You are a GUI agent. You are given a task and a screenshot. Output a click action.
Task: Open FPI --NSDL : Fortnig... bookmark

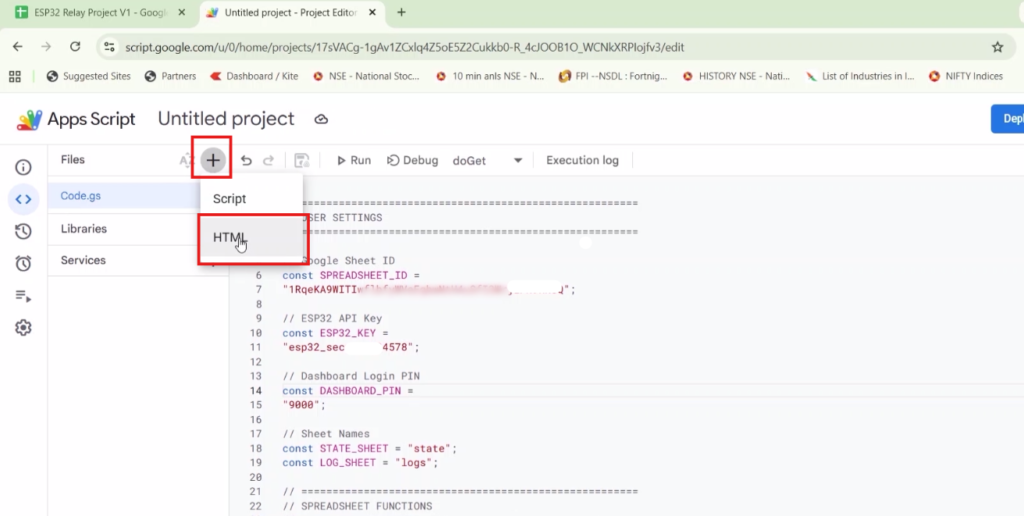tap(613, 76)
